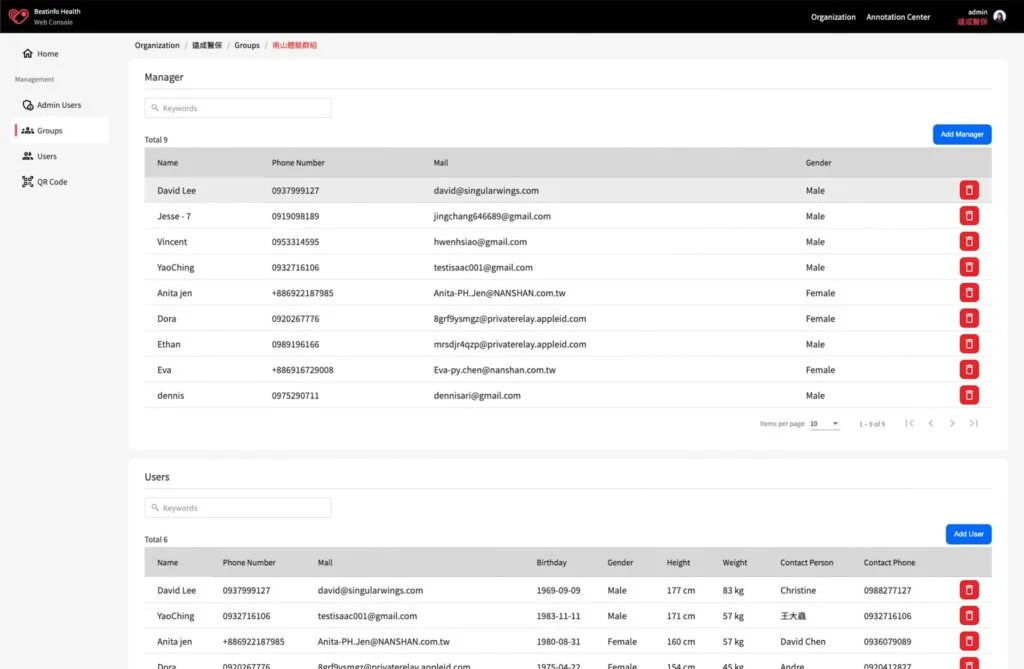Click the Chinese organization name breadcrumb after Organization
Image resolution: width=1024 pixels, height=669 pixels.
[x=206, y=45]
